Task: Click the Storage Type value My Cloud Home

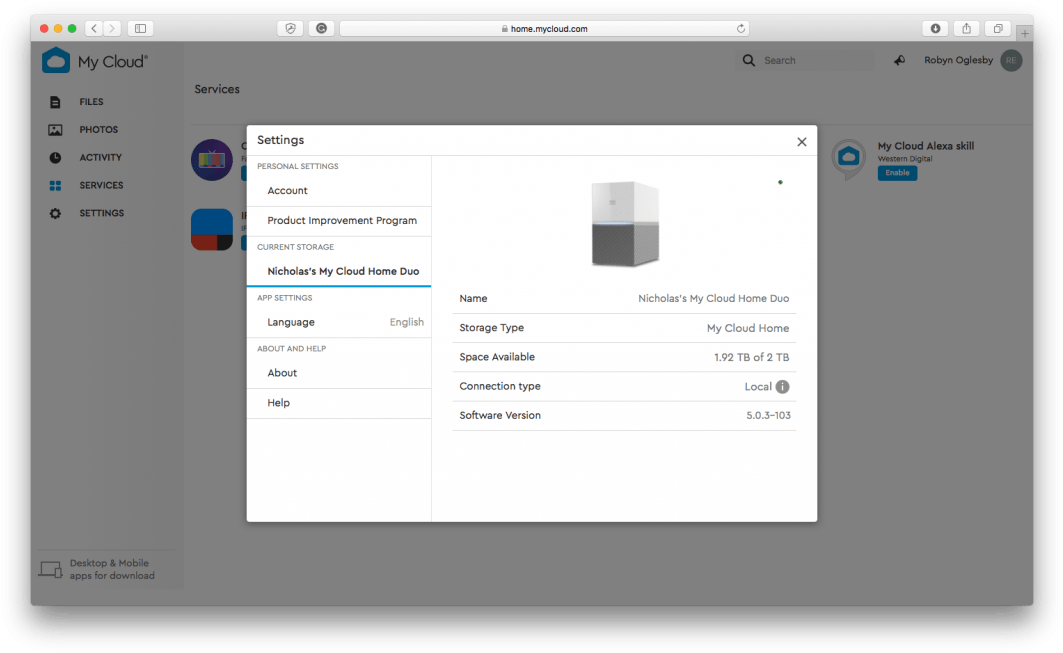Action: click(x=748, y=328)
